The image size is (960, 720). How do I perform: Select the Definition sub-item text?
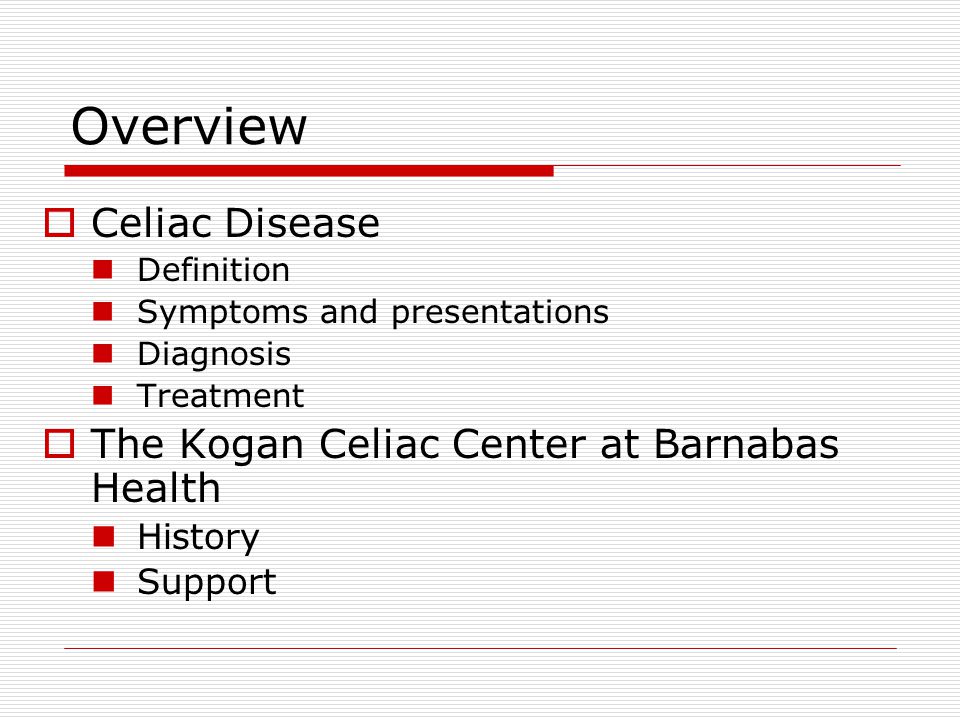[213, 270]
